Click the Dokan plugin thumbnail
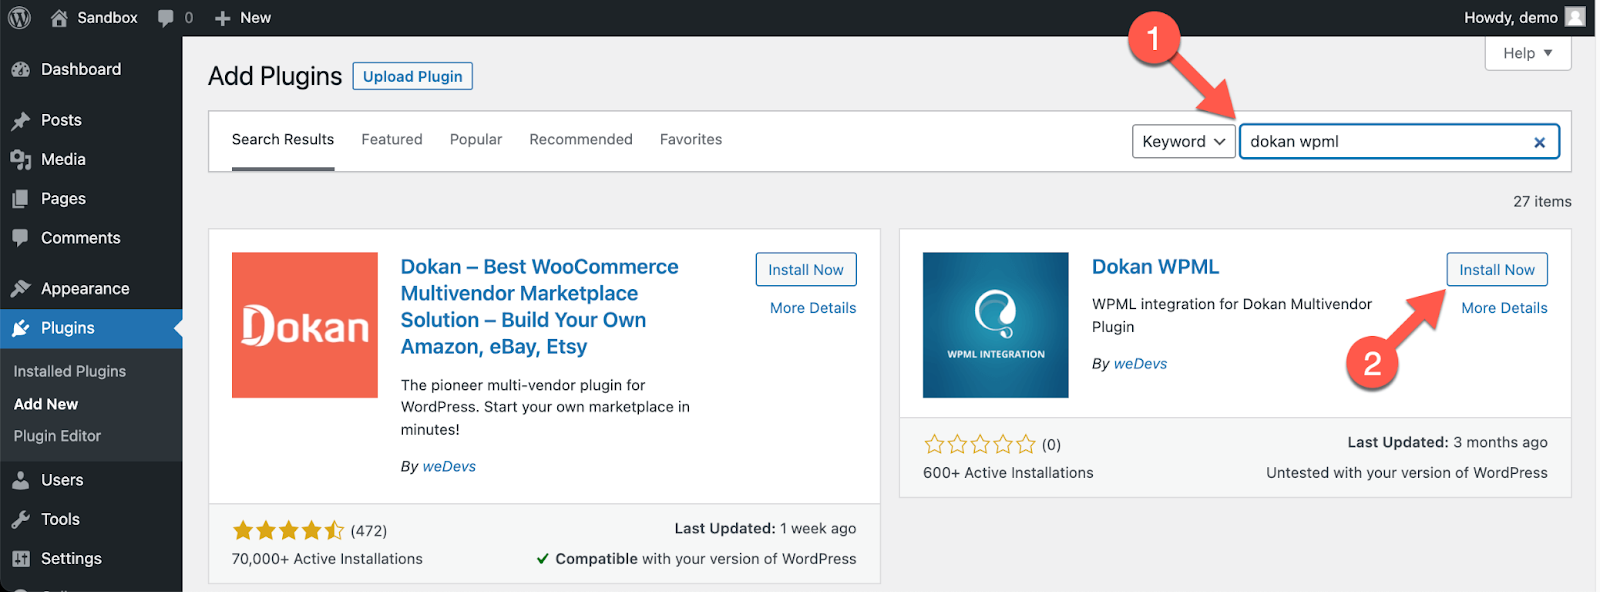This screenshot has width=1600, height=592. [305, 325]
